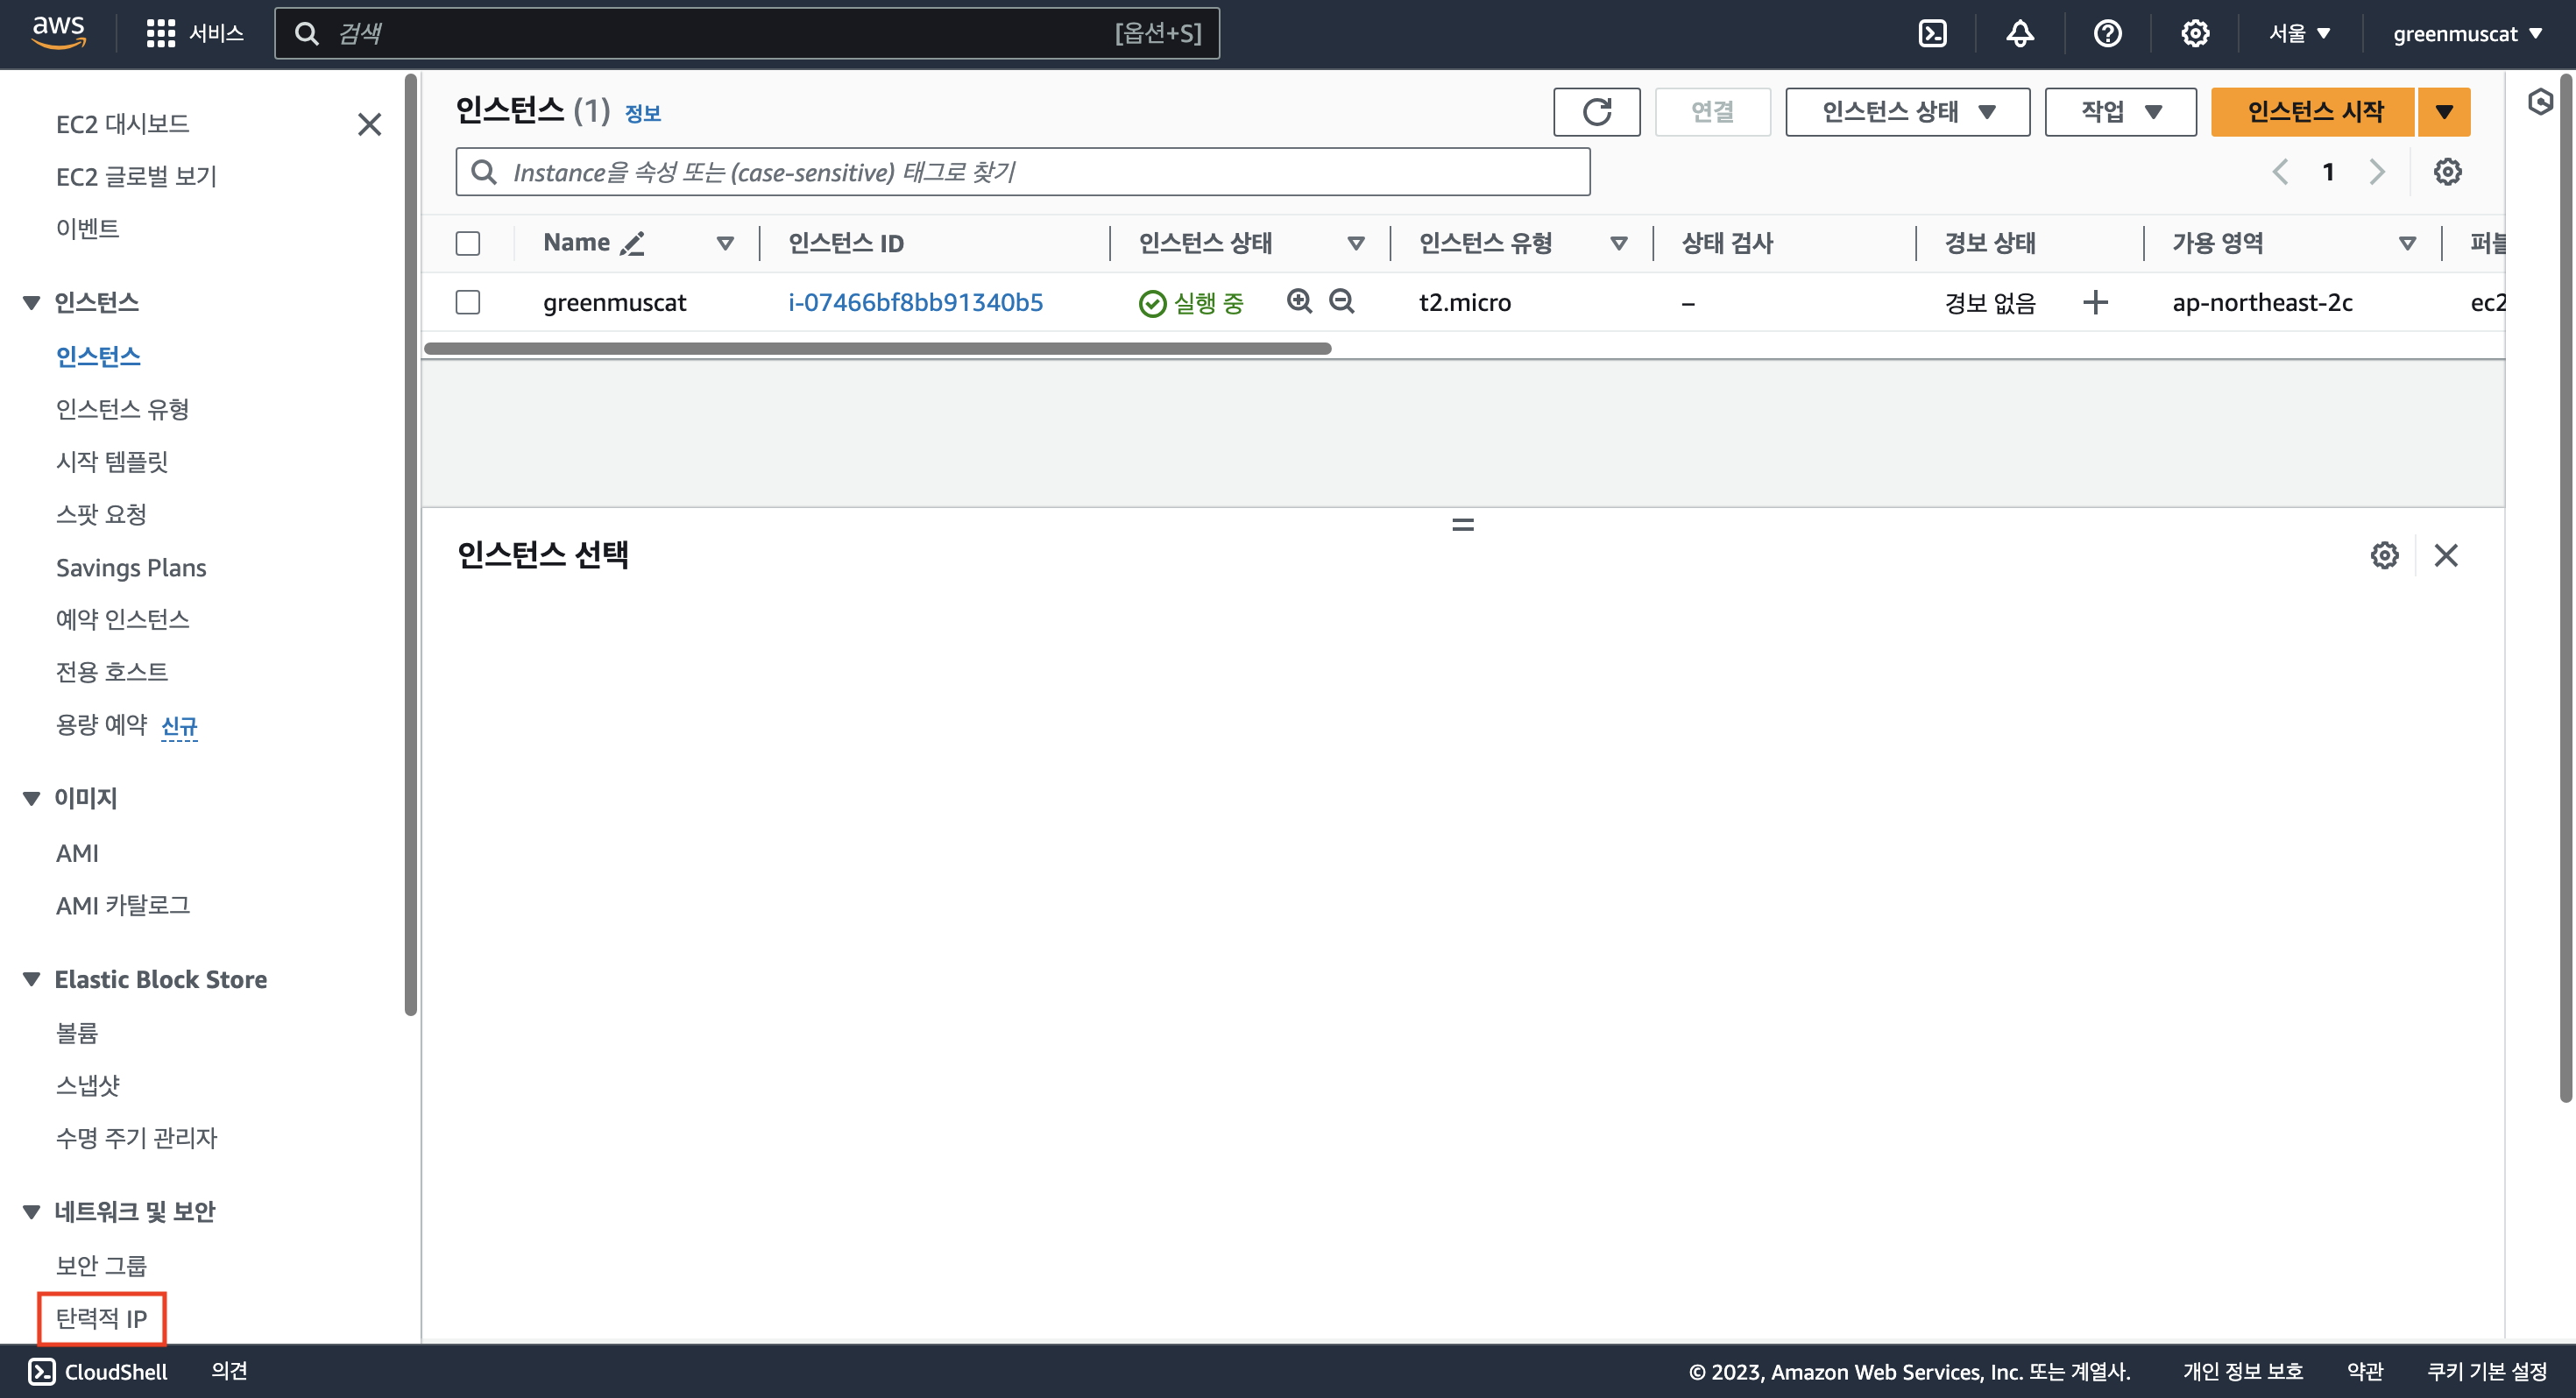Viewport: 2576px width, 1398px height.
Task: Close the 인스턴스 선택 details panel
Action: point(2446,555)
